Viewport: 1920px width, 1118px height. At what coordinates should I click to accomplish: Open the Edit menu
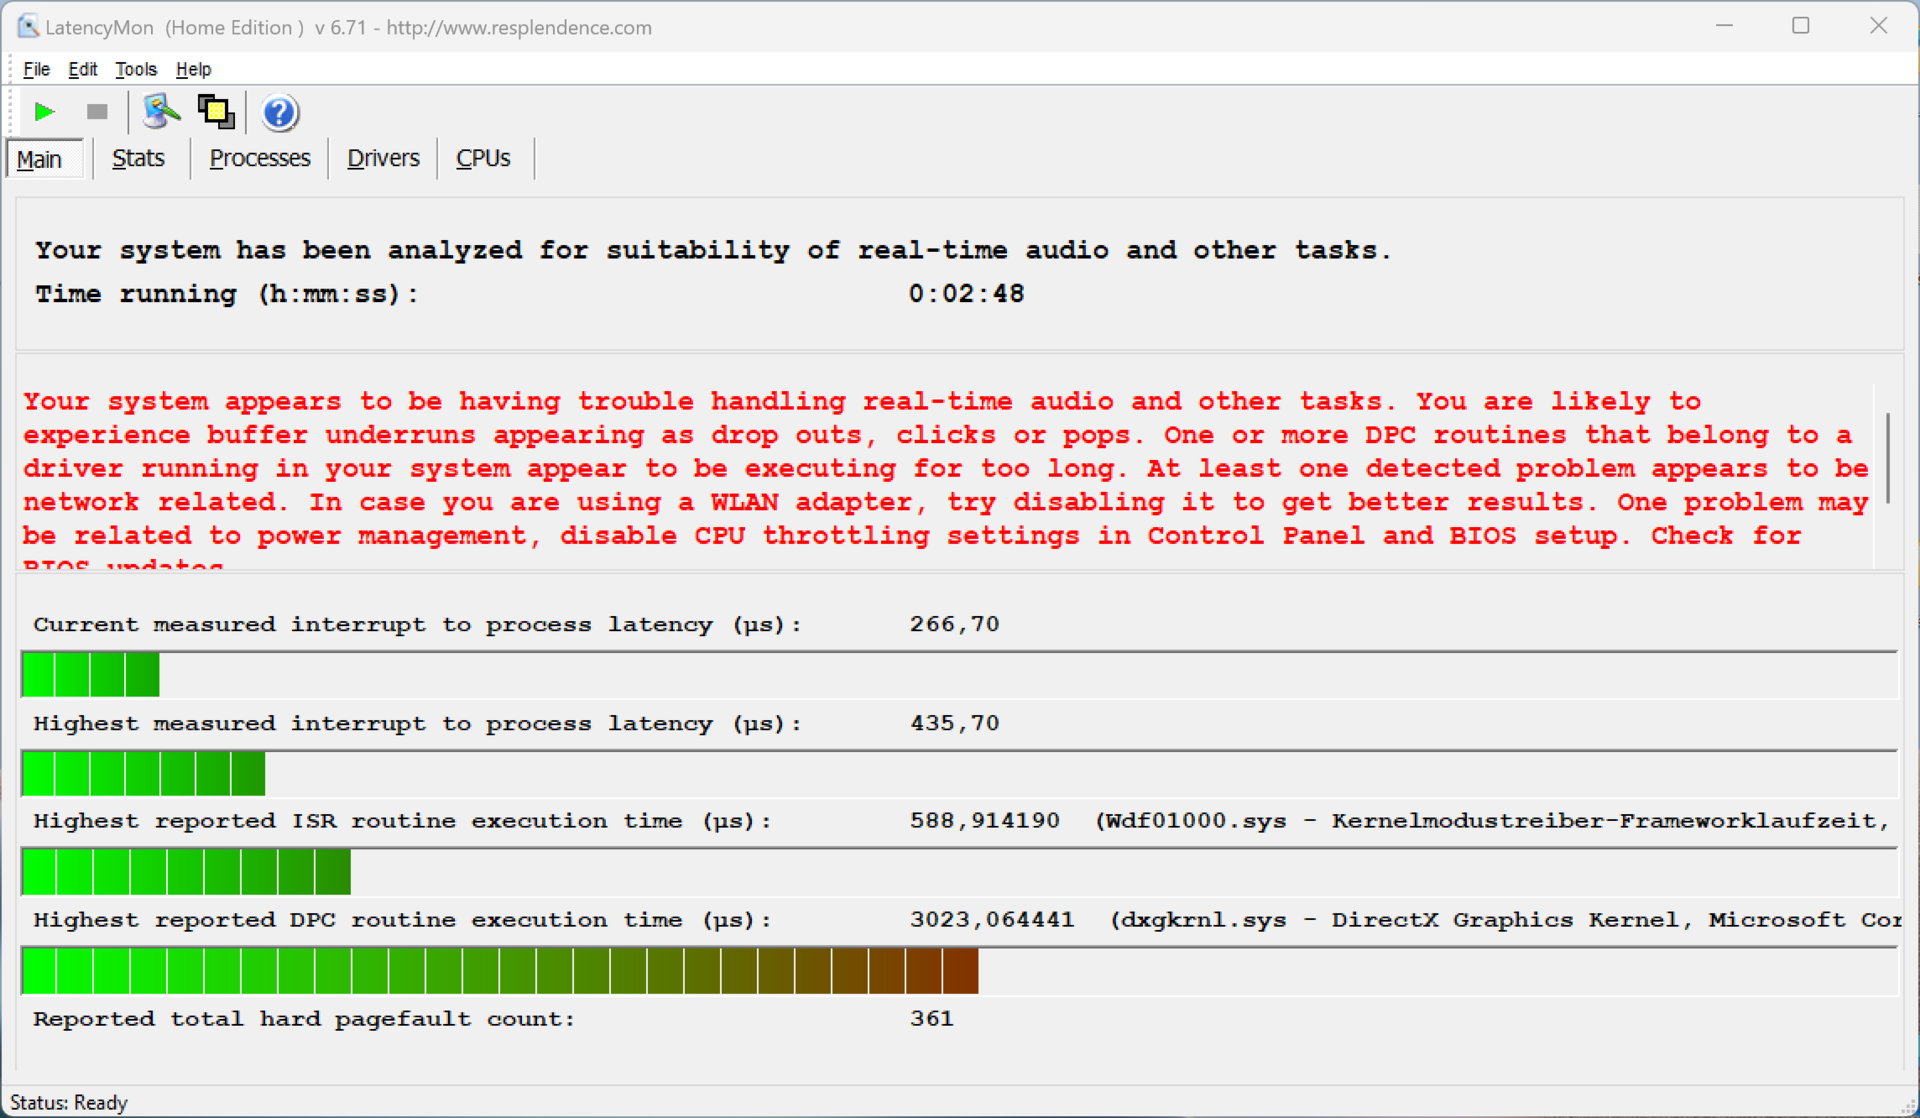82,69
